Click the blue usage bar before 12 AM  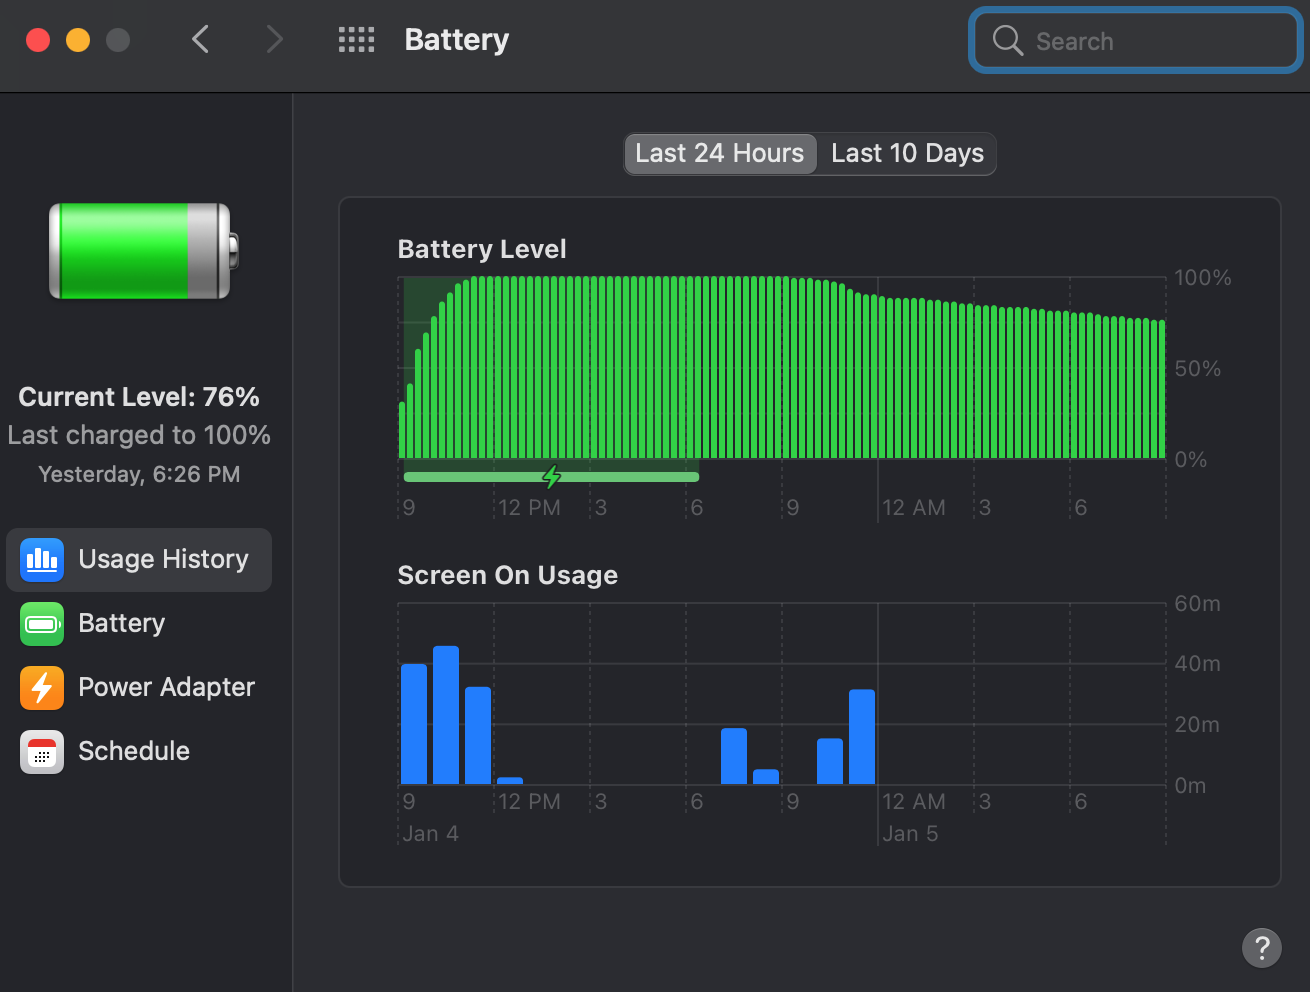[862, 737]
